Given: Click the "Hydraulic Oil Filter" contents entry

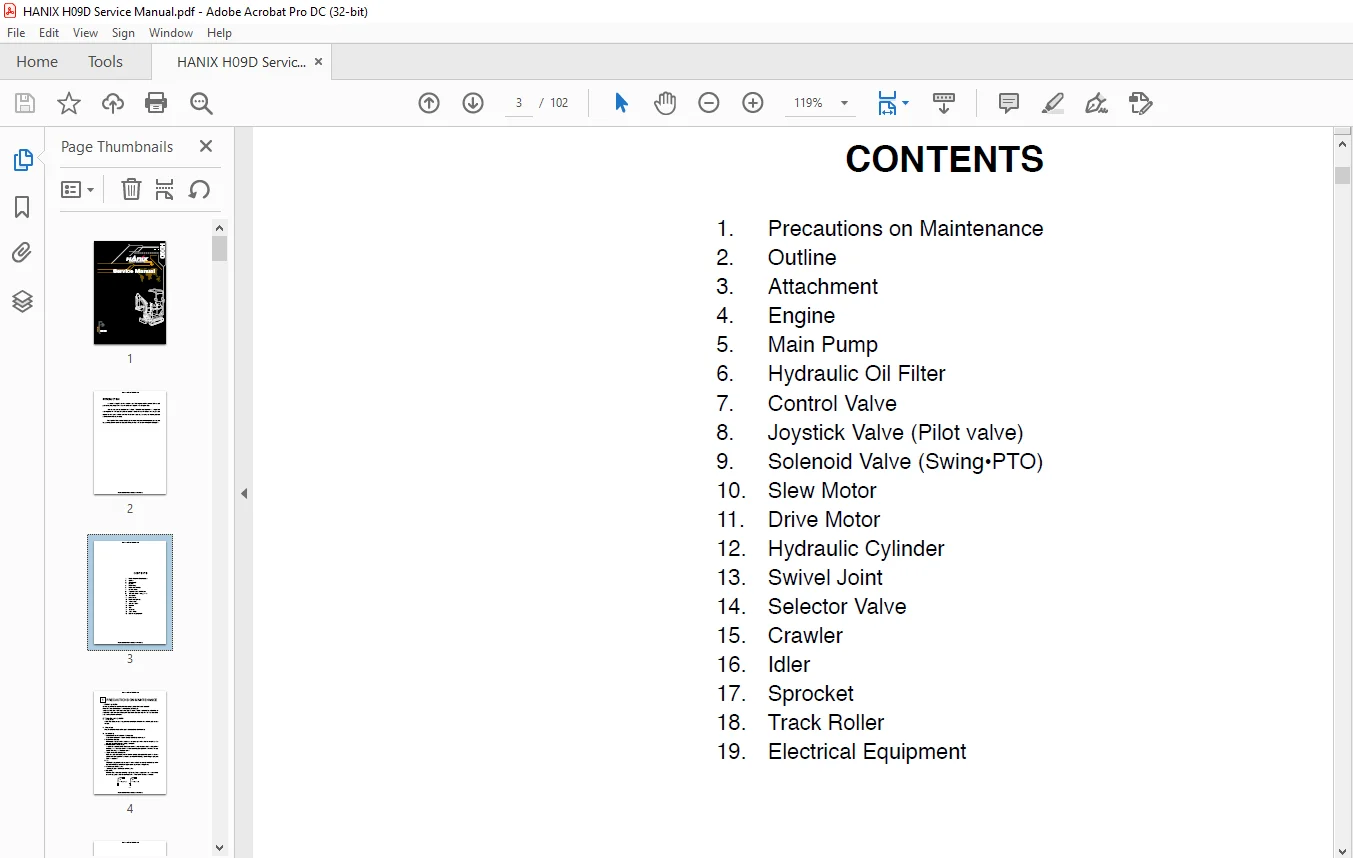Looking at the screenshot, I should point(856,374).
